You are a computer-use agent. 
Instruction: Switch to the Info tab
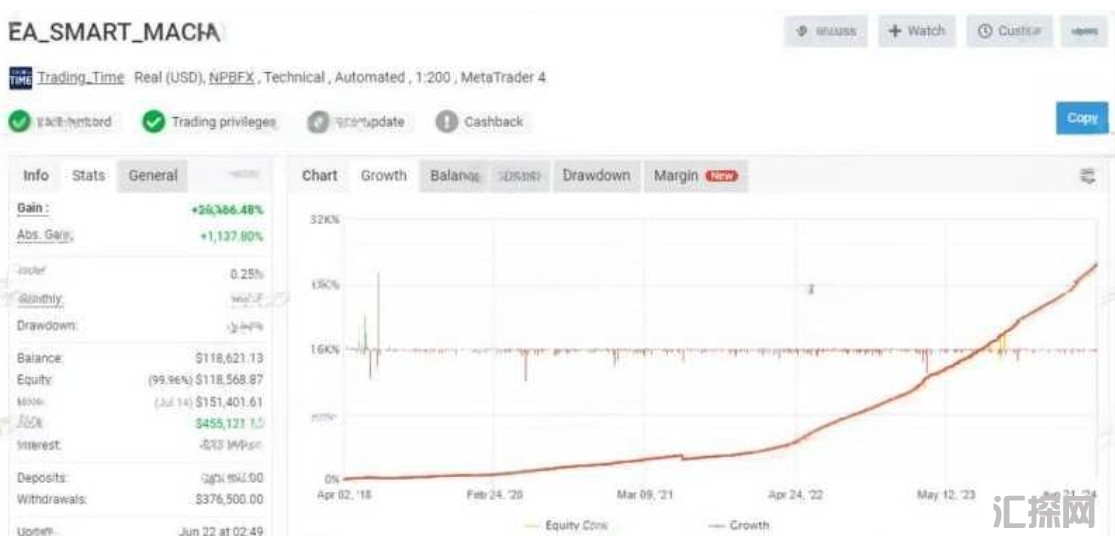[36, 176]
